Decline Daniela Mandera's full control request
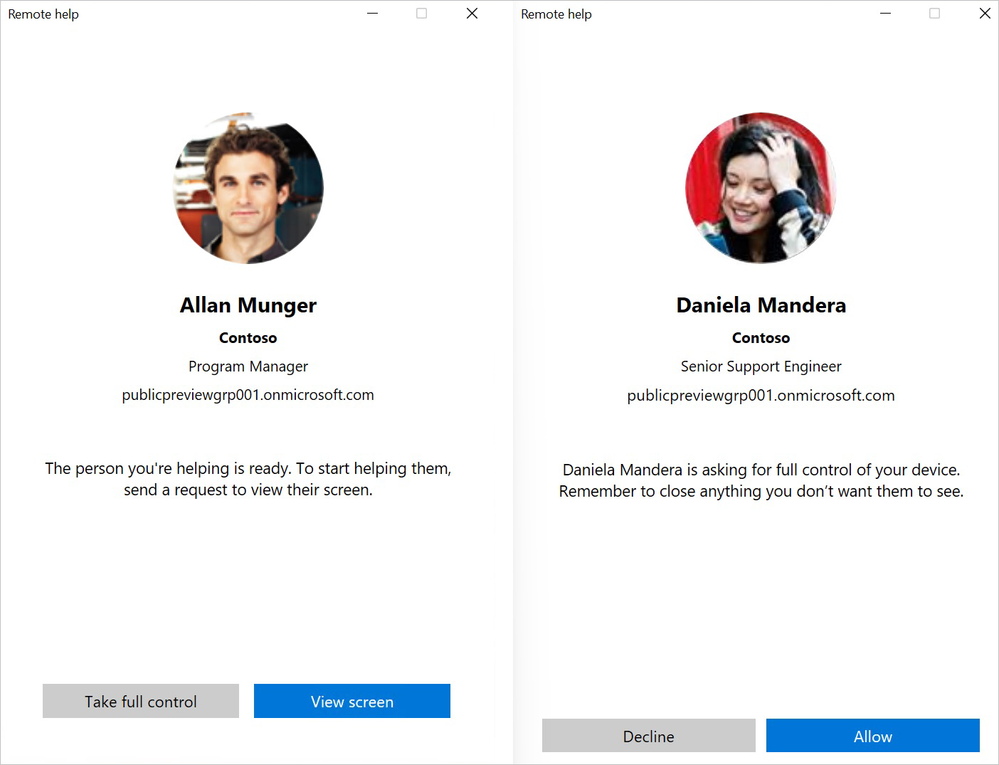The width and height of the screenshot is (999, 765). (x=649, y=736)
